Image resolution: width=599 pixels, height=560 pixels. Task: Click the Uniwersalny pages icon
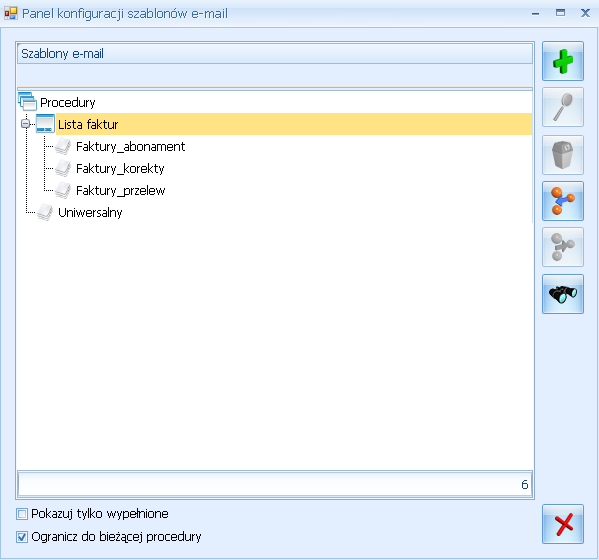pos(45,212)
